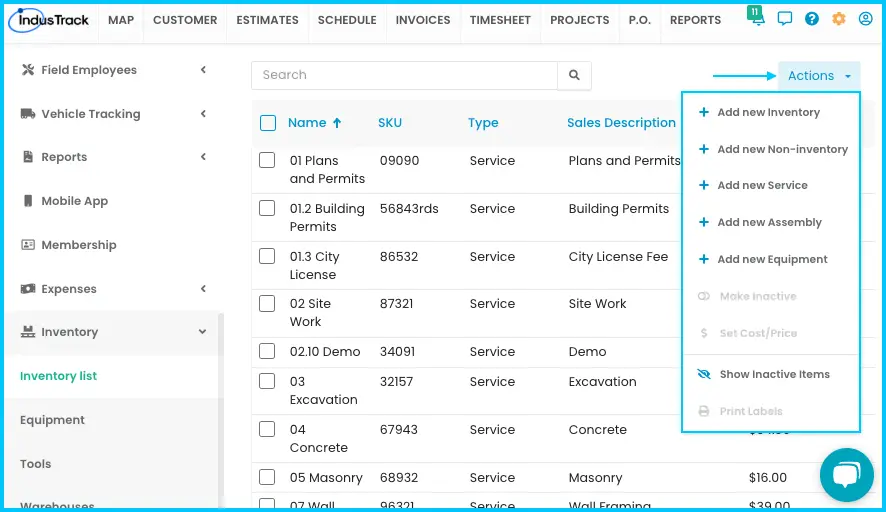The width and height of the screenshot is (886, 512).
Task: Open Inventory list in sidebar
Action: tap(58, 376)
